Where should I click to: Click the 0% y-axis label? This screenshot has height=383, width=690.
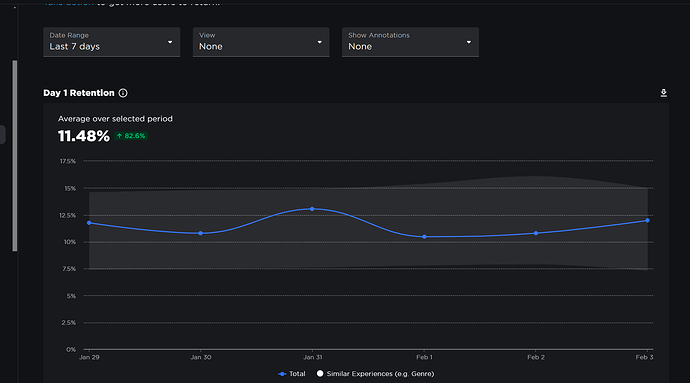click(71, 350)
